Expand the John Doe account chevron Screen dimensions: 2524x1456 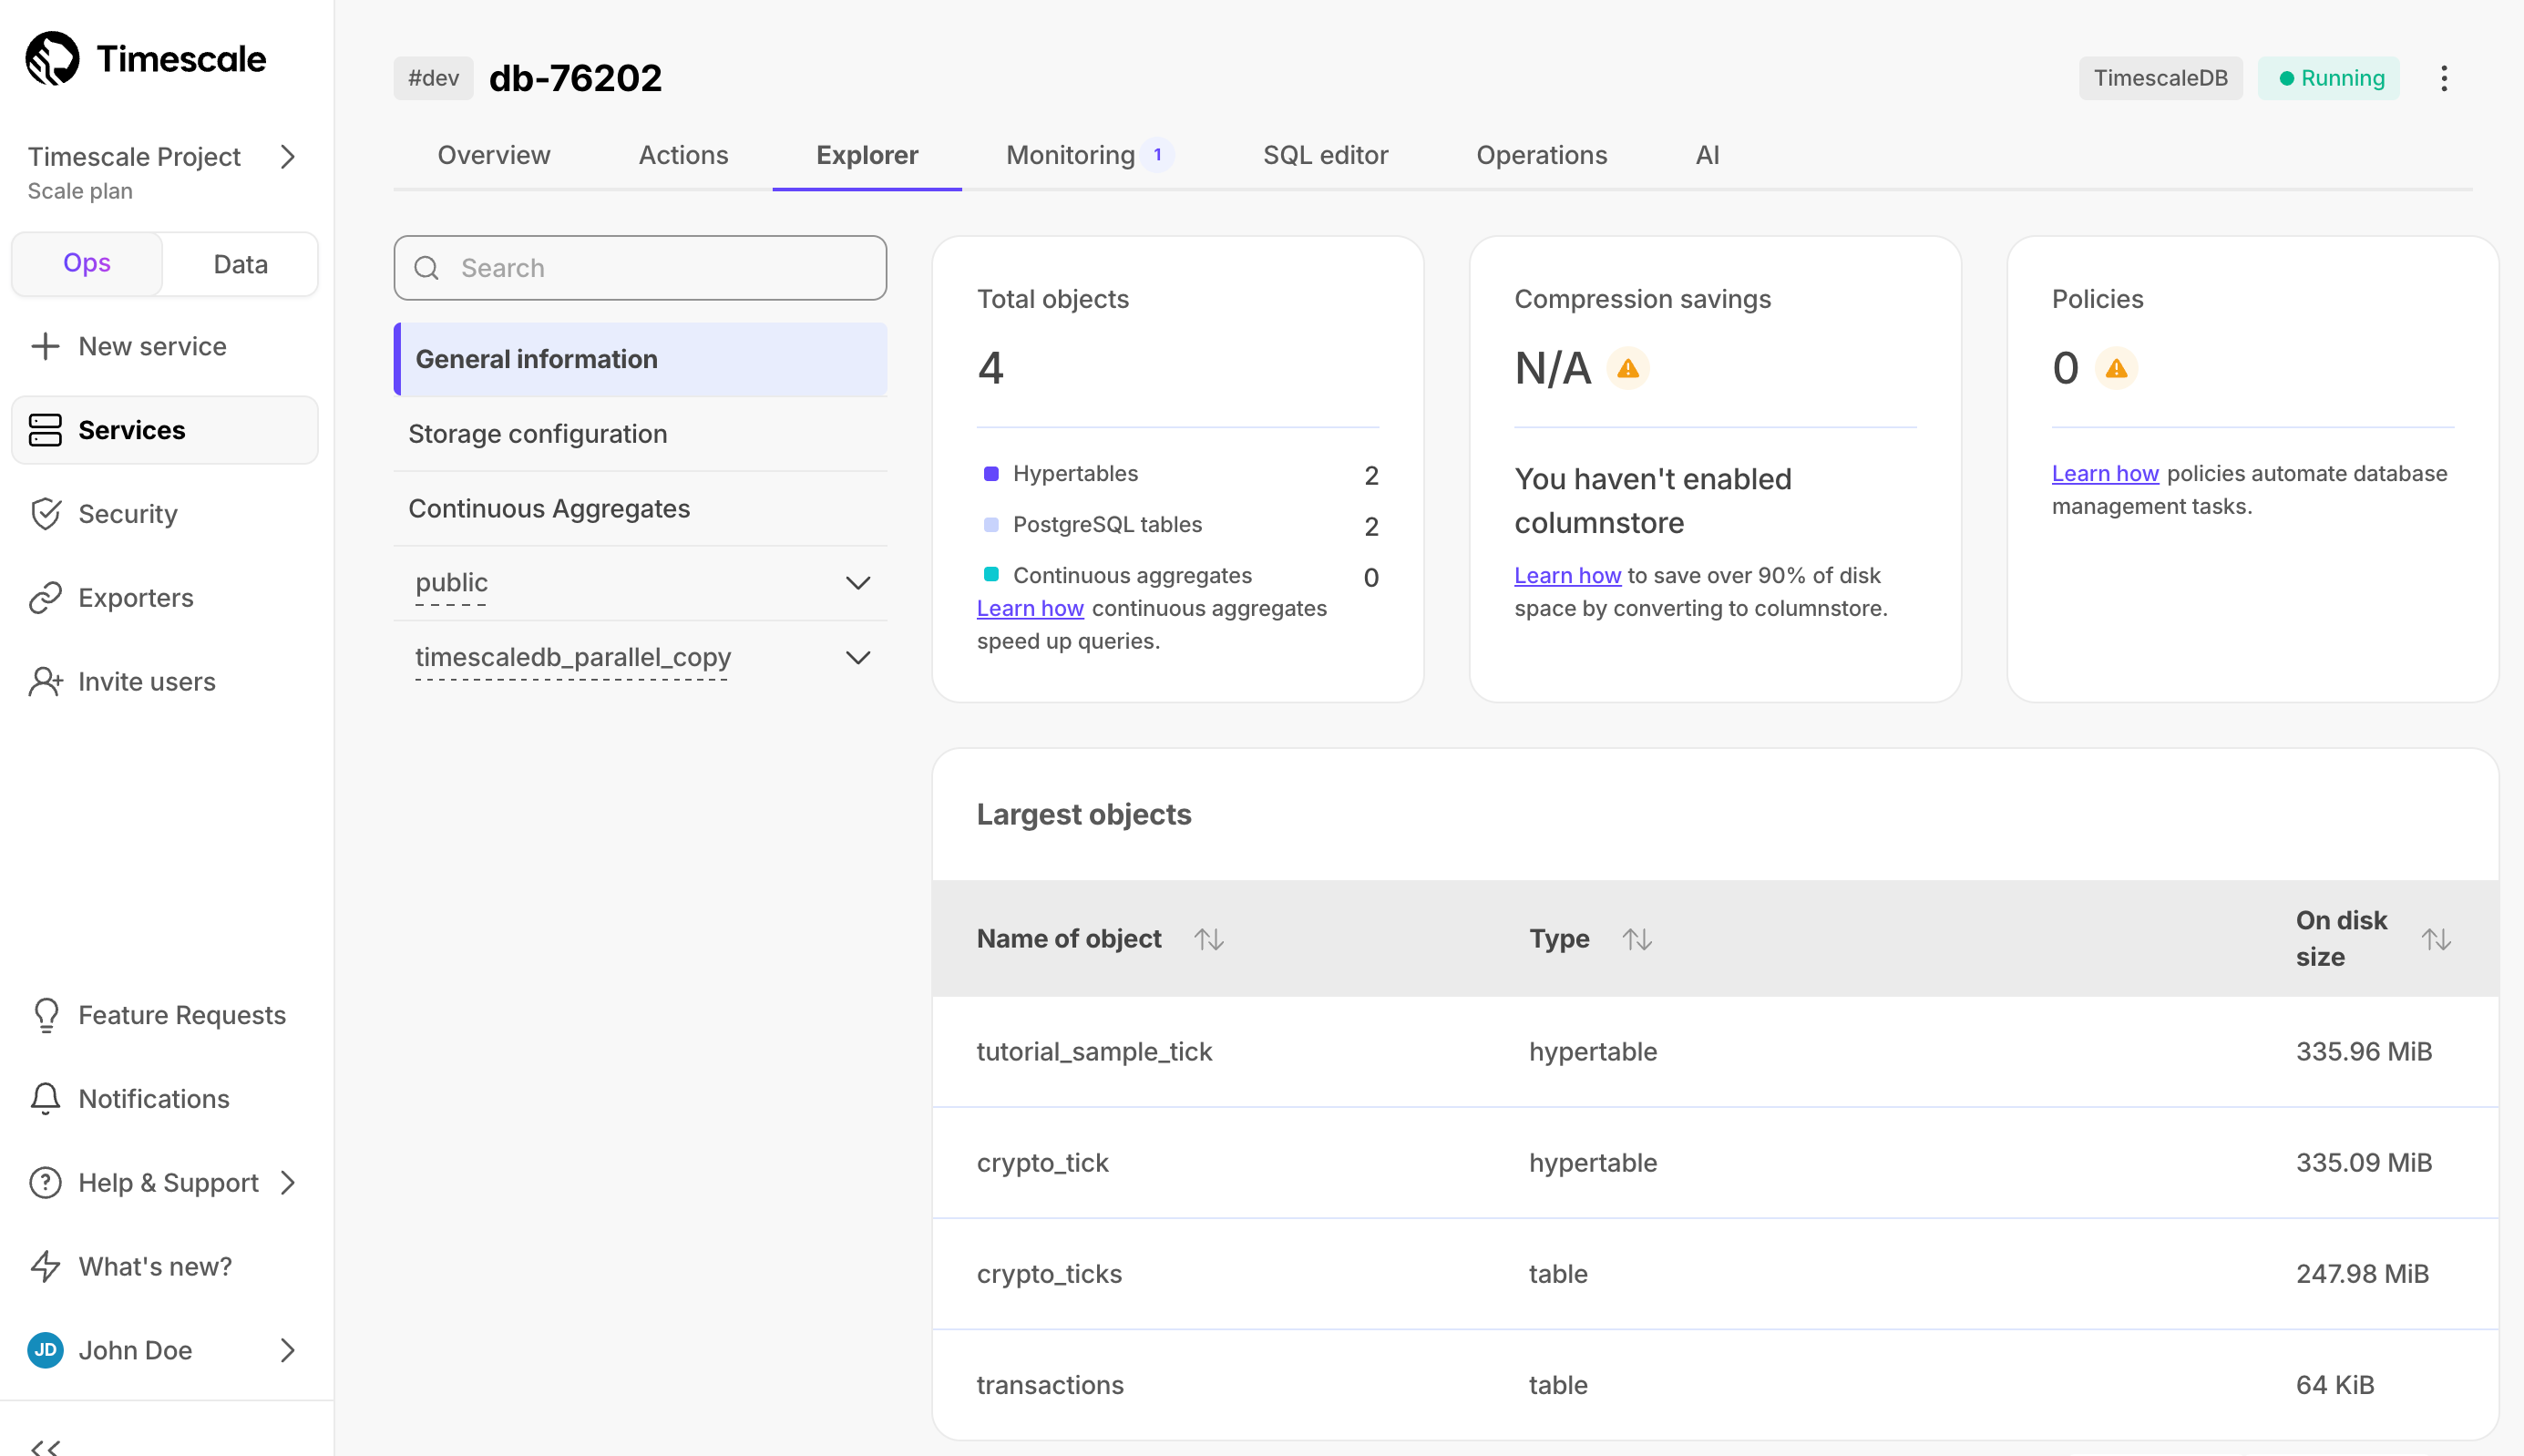coord(288,1350)
